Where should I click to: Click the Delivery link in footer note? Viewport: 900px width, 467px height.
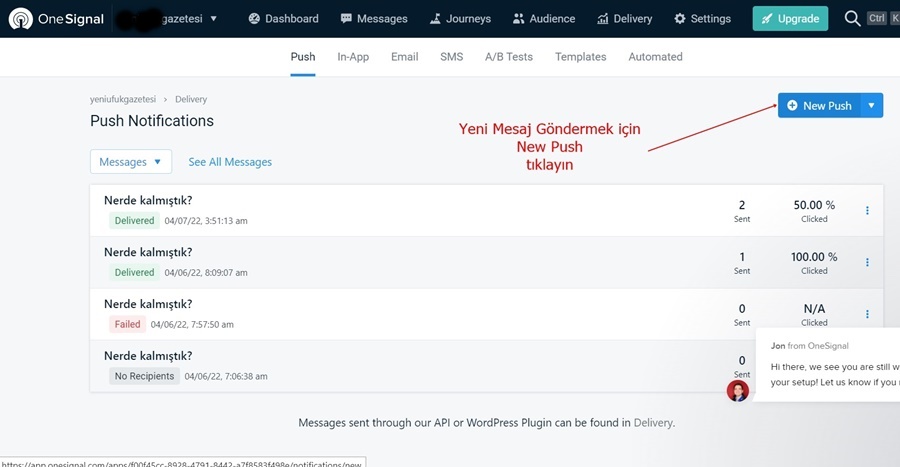(x=653, y=423)
